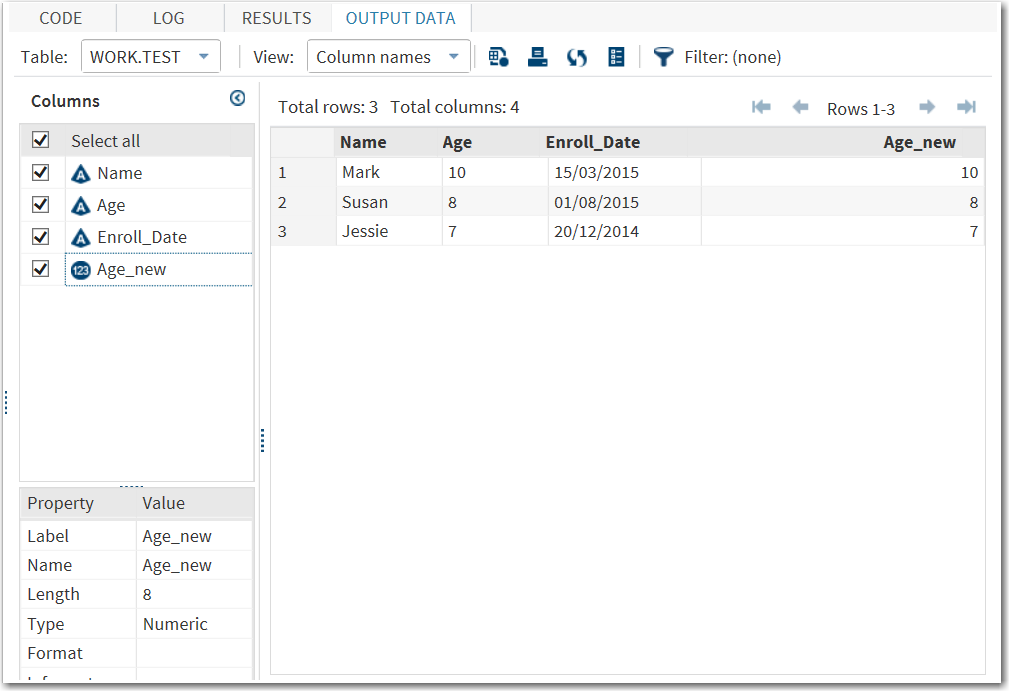Print the WORK.TEST table
Viewport: 1009px width, 691px height.
(x=538, y=57)
